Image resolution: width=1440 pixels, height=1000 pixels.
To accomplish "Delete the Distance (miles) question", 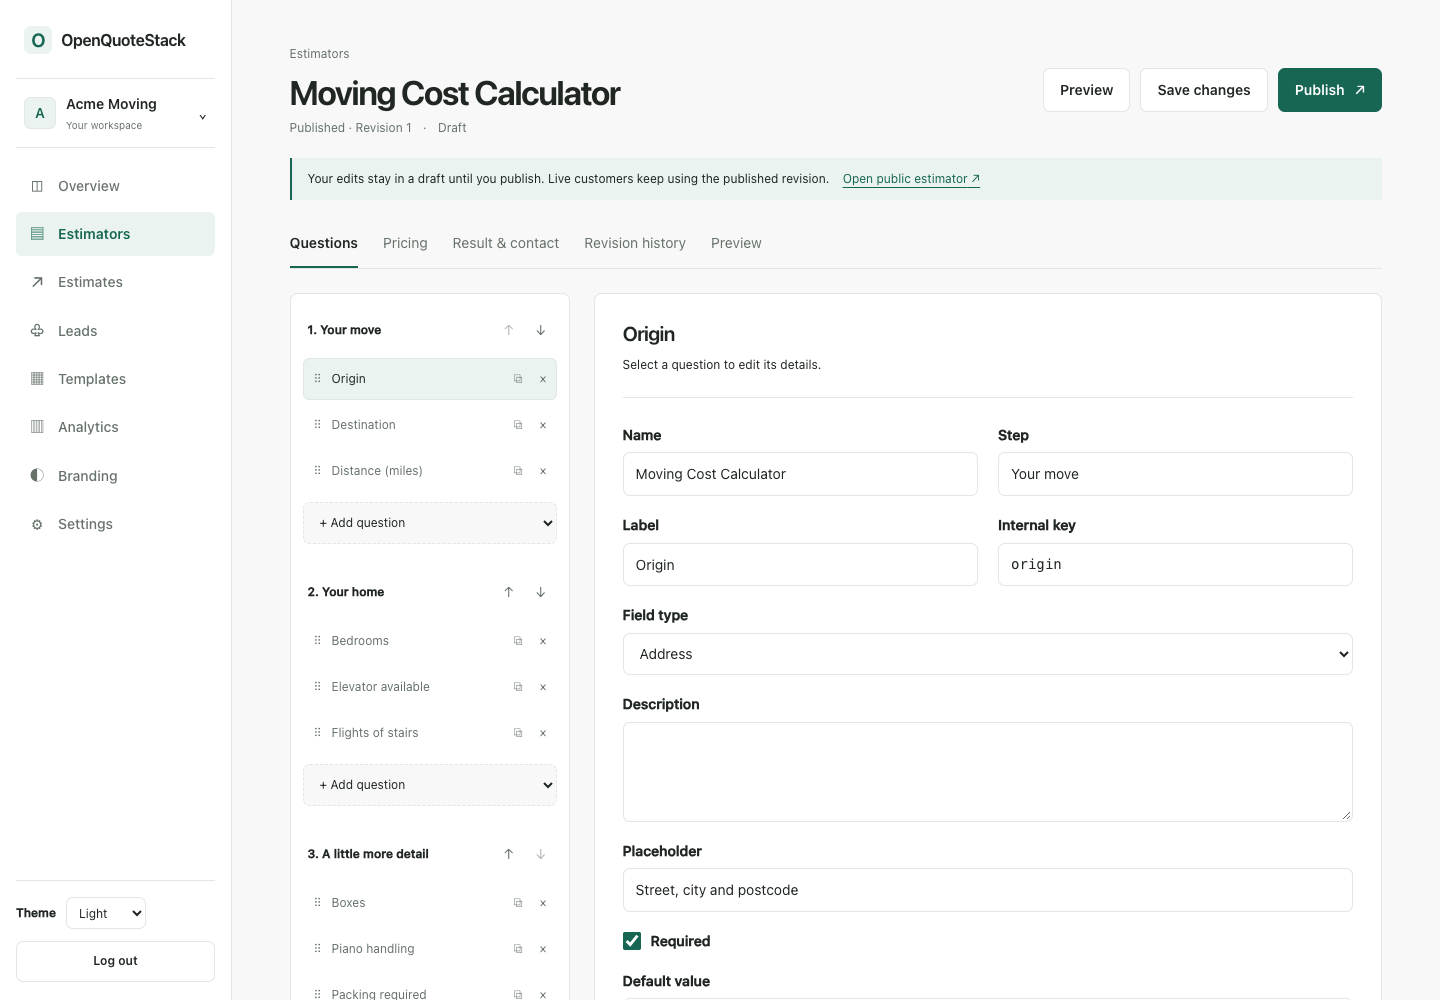I will tap(543, 471).
